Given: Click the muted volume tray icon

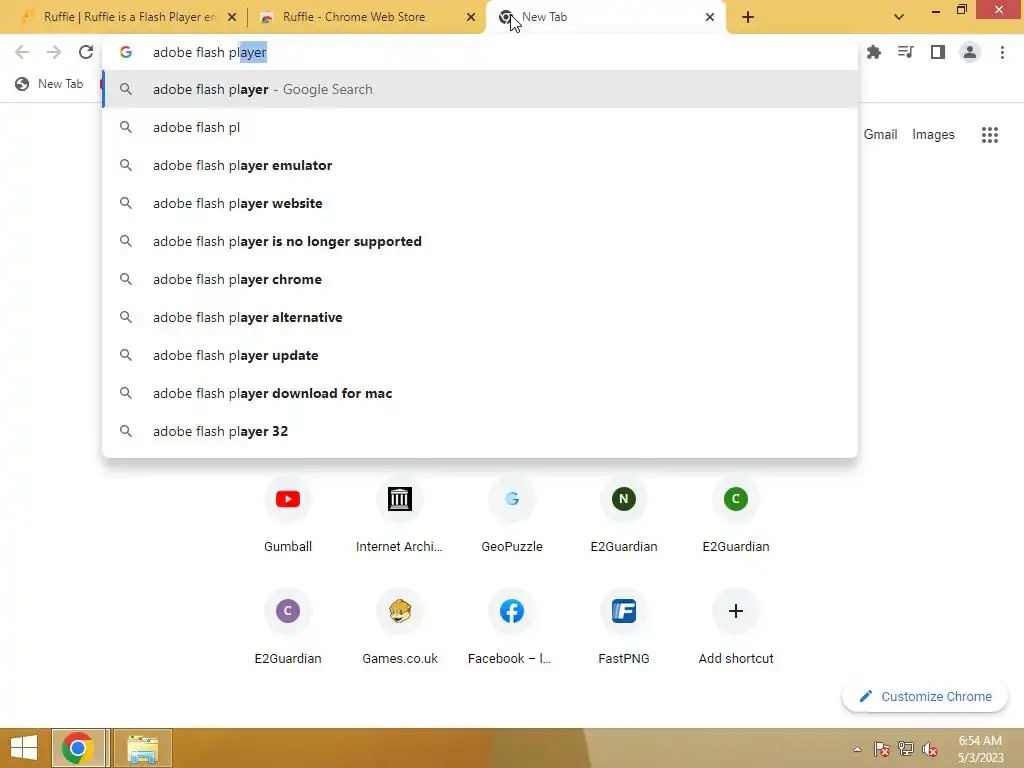Looking at the screenshot, I should [x=930, y=748].
